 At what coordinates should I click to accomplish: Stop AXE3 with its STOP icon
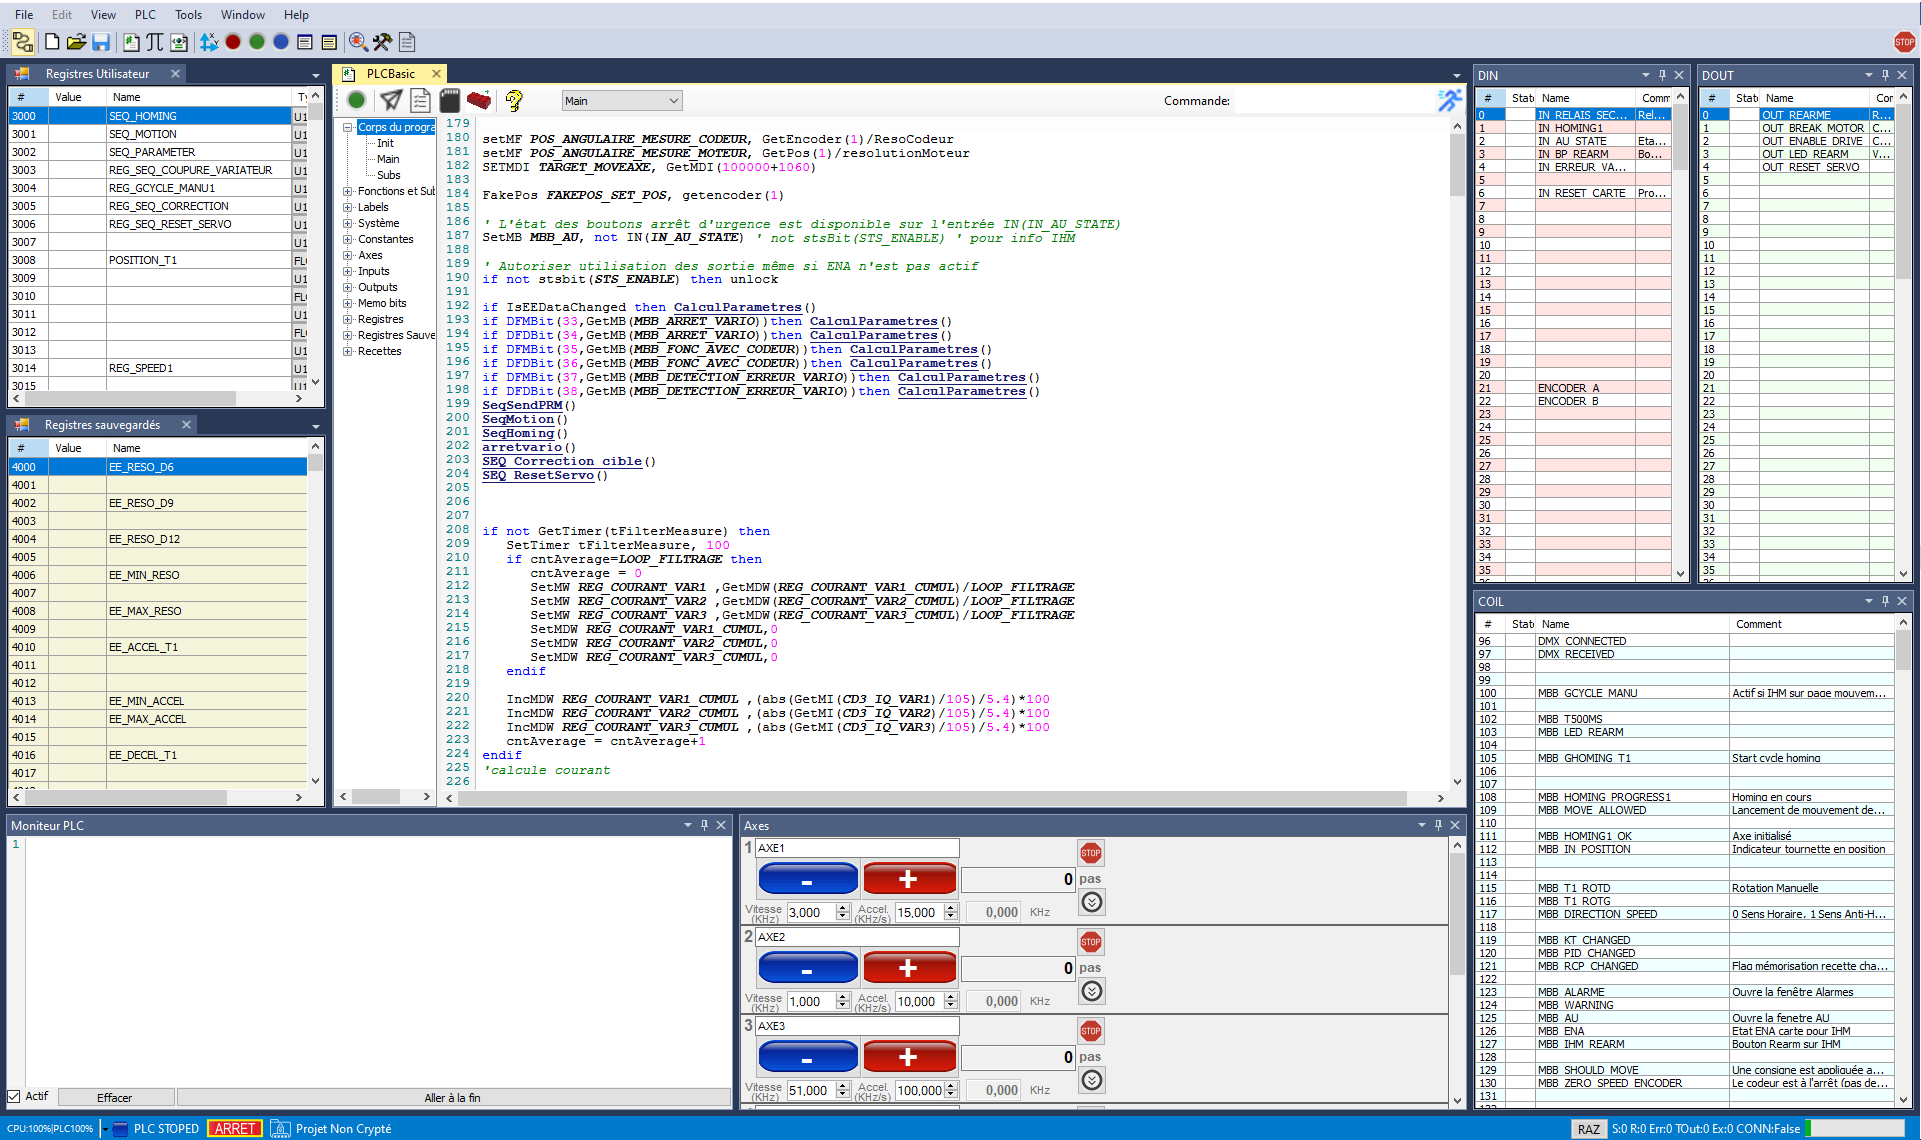(x=1091, y=1031)
